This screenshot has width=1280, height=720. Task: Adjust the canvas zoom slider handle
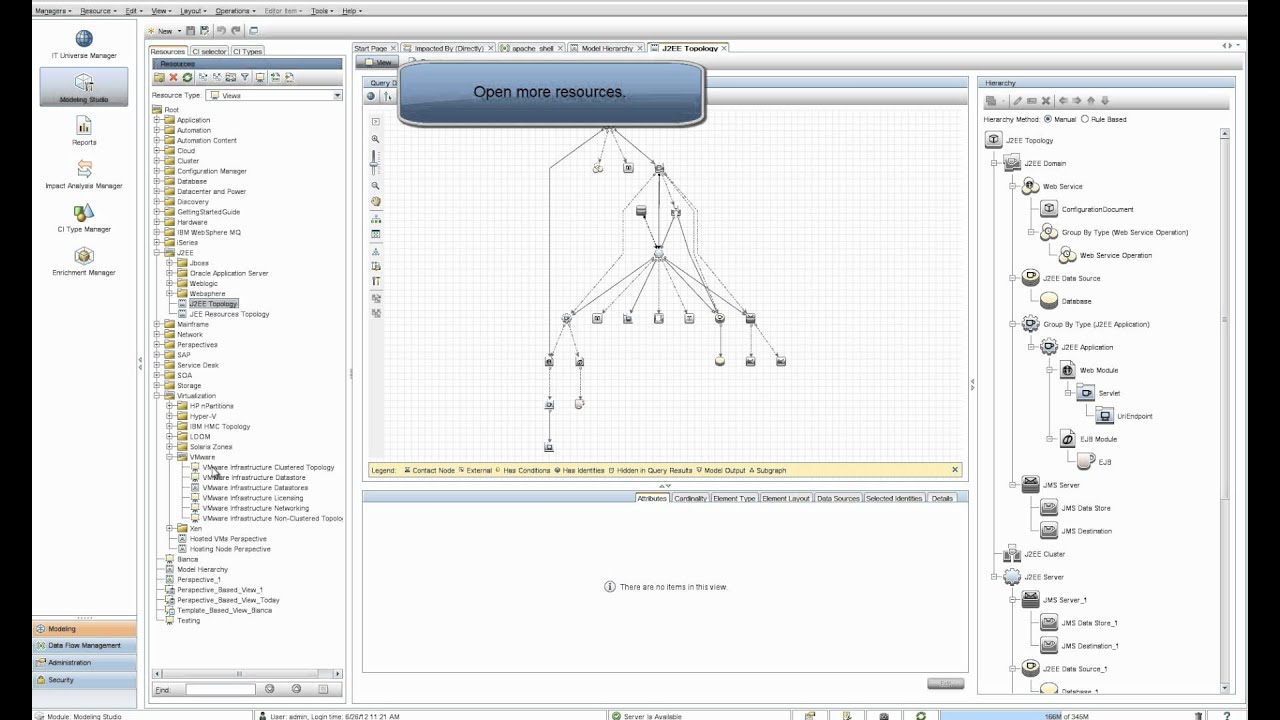[x=376, y=165]
